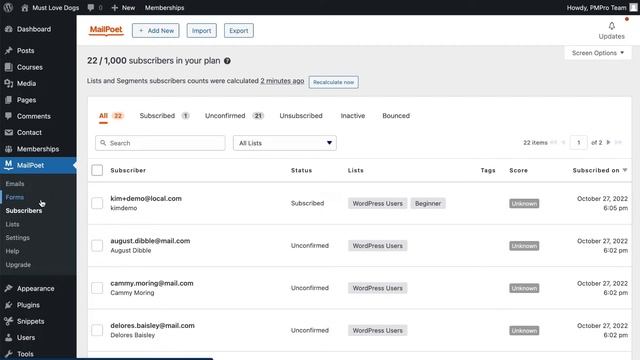Open Forms in MailPoet submenu
Screen dimensions: 640x360
(15, 197)
